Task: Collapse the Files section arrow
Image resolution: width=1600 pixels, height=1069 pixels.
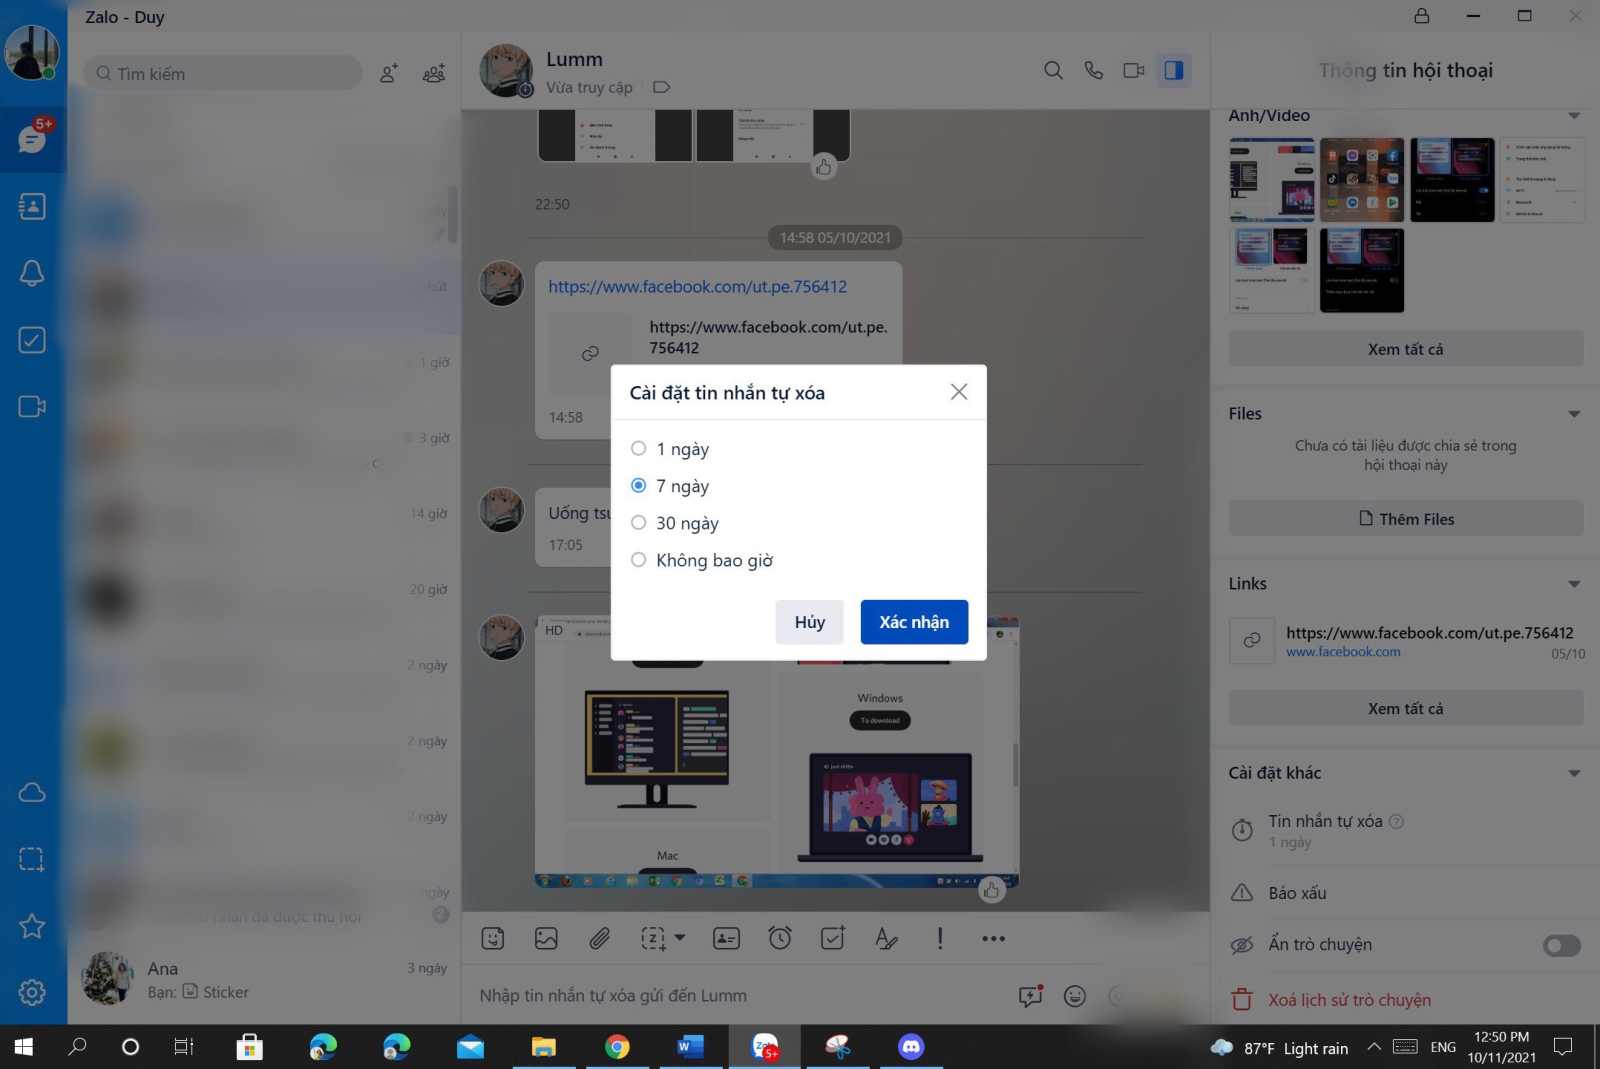Action: pyautogui.click(x=1574, y=414)
